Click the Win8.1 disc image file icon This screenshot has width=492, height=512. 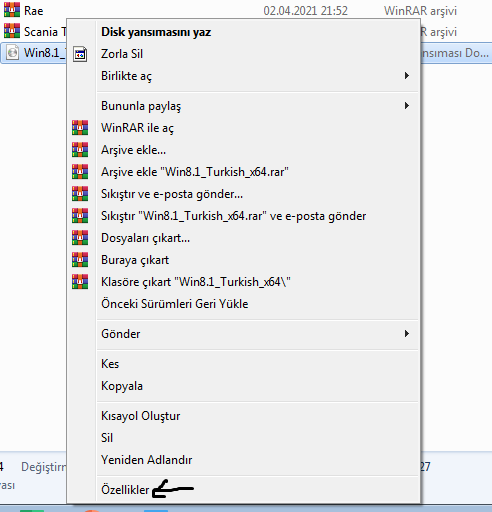click(x=13, y=53)
